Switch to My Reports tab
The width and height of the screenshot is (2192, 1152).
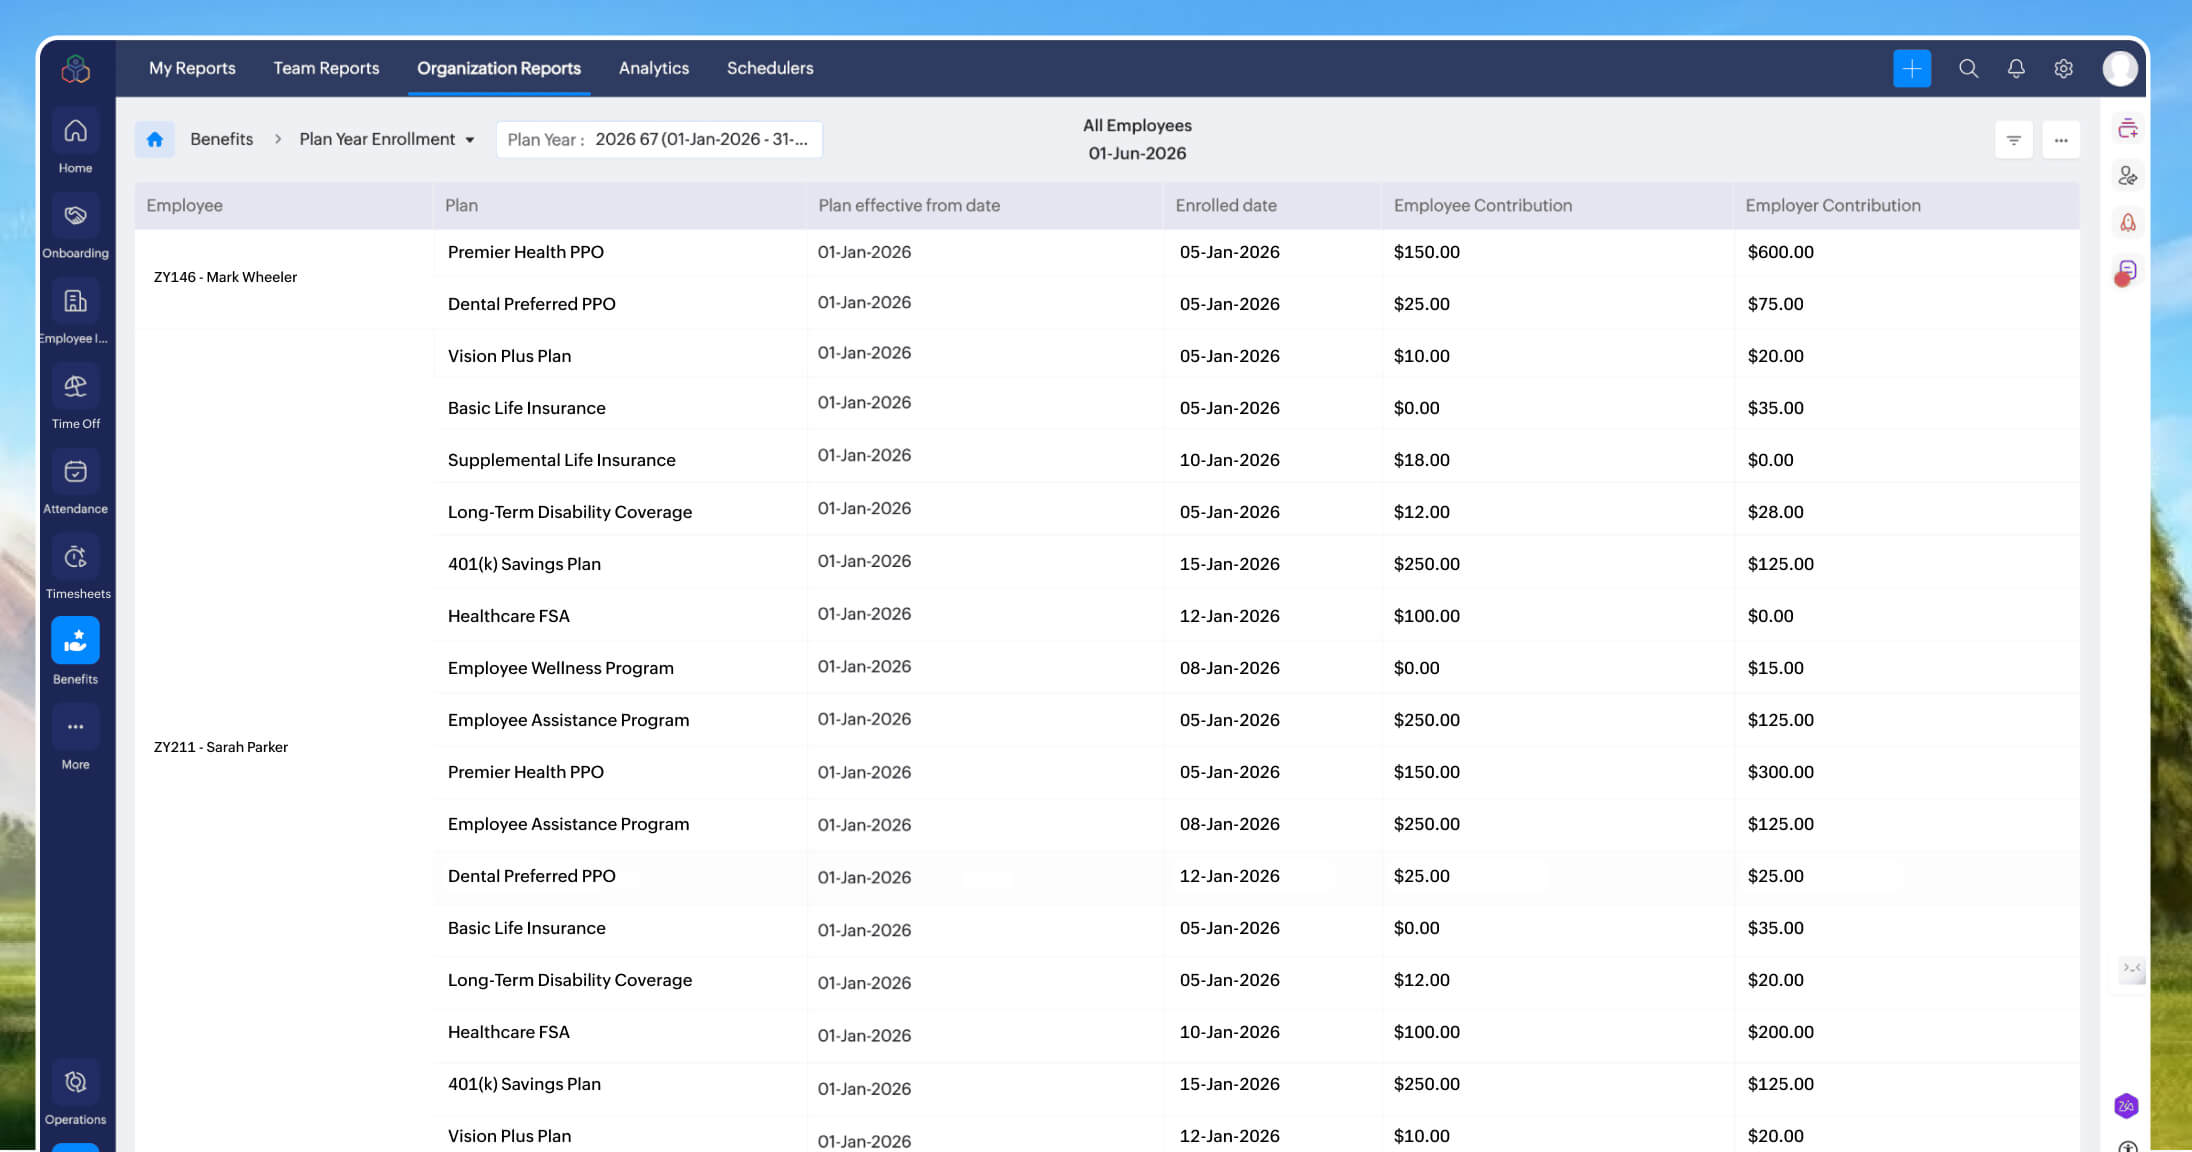pos(192,68)
